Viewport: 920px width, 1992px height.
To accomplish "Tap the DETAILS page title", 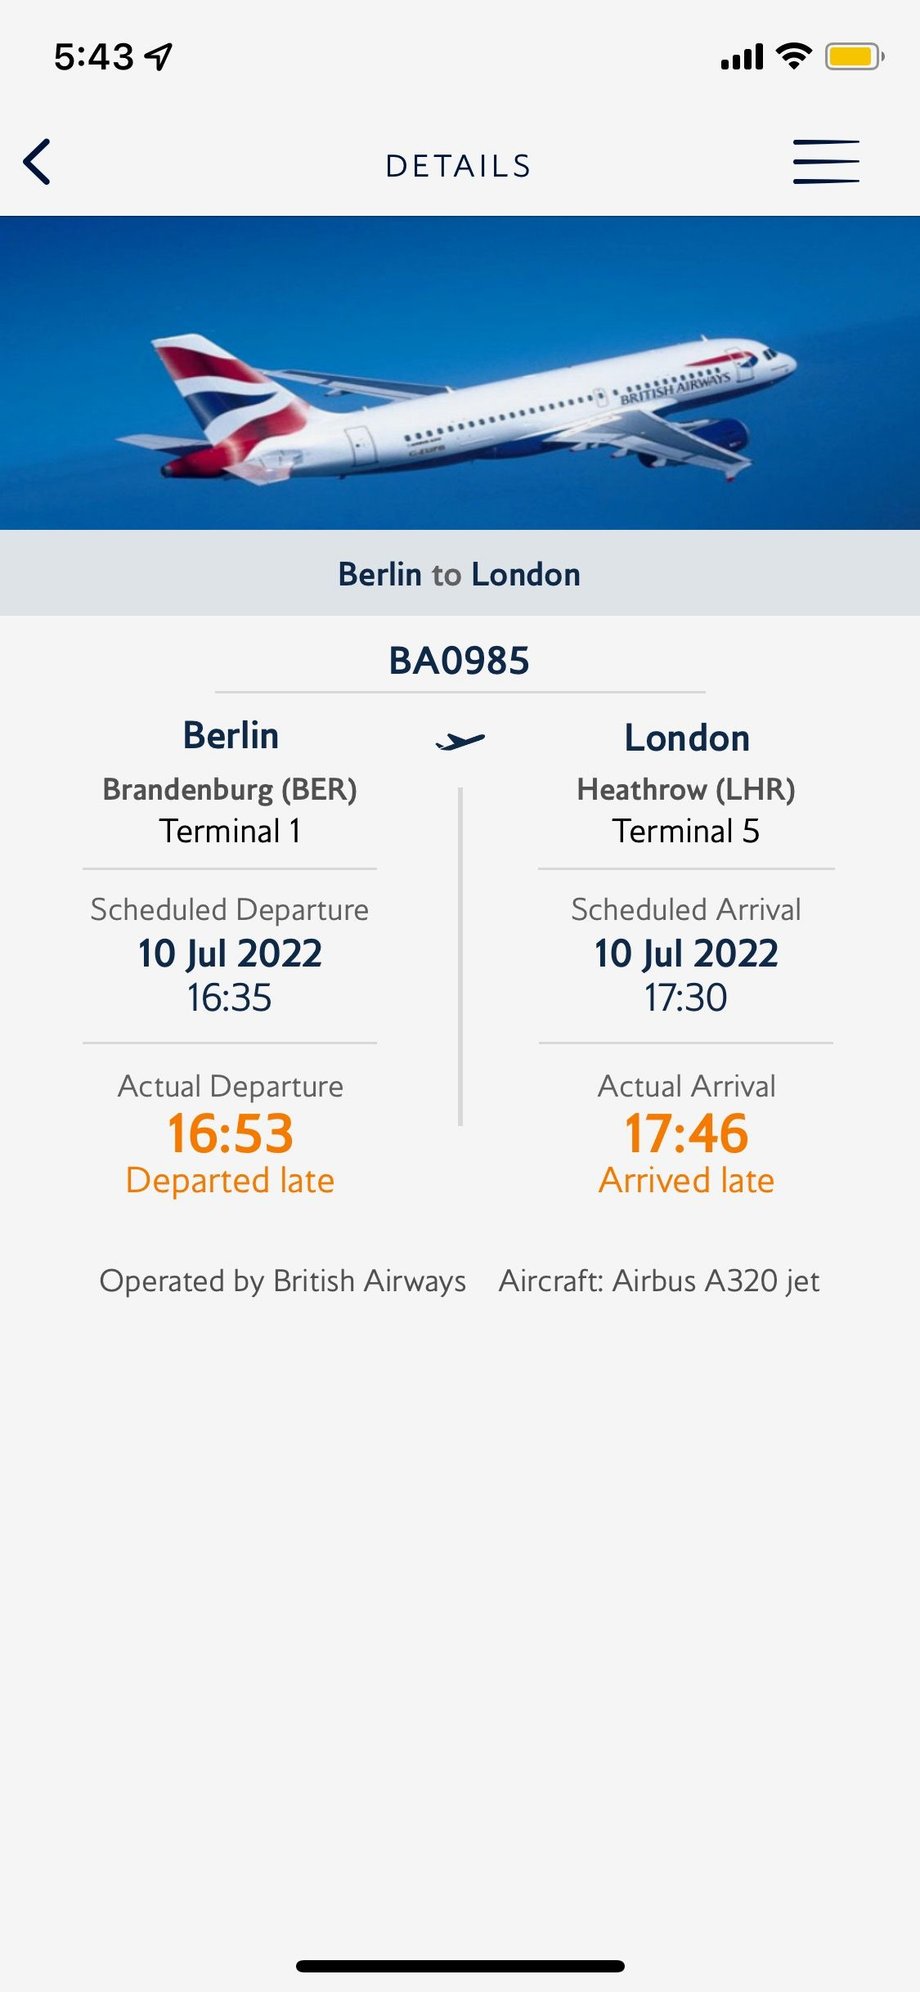I will click(459, 166).
